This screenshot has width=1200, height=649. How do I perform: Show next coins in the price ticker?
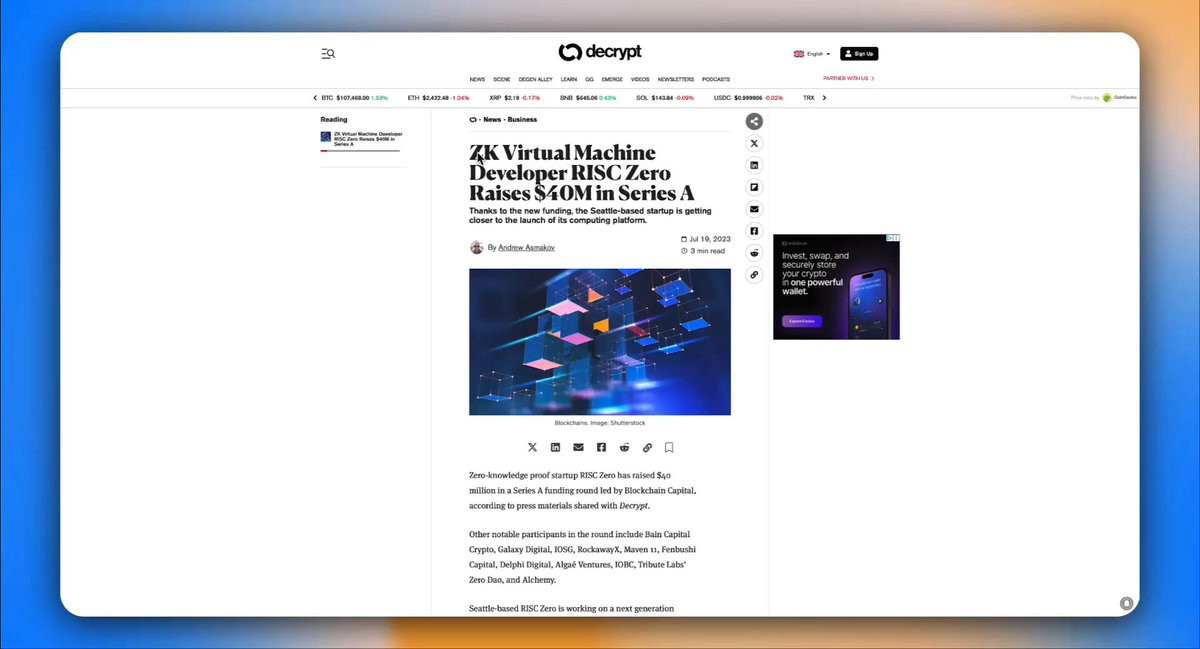[824, 98]
